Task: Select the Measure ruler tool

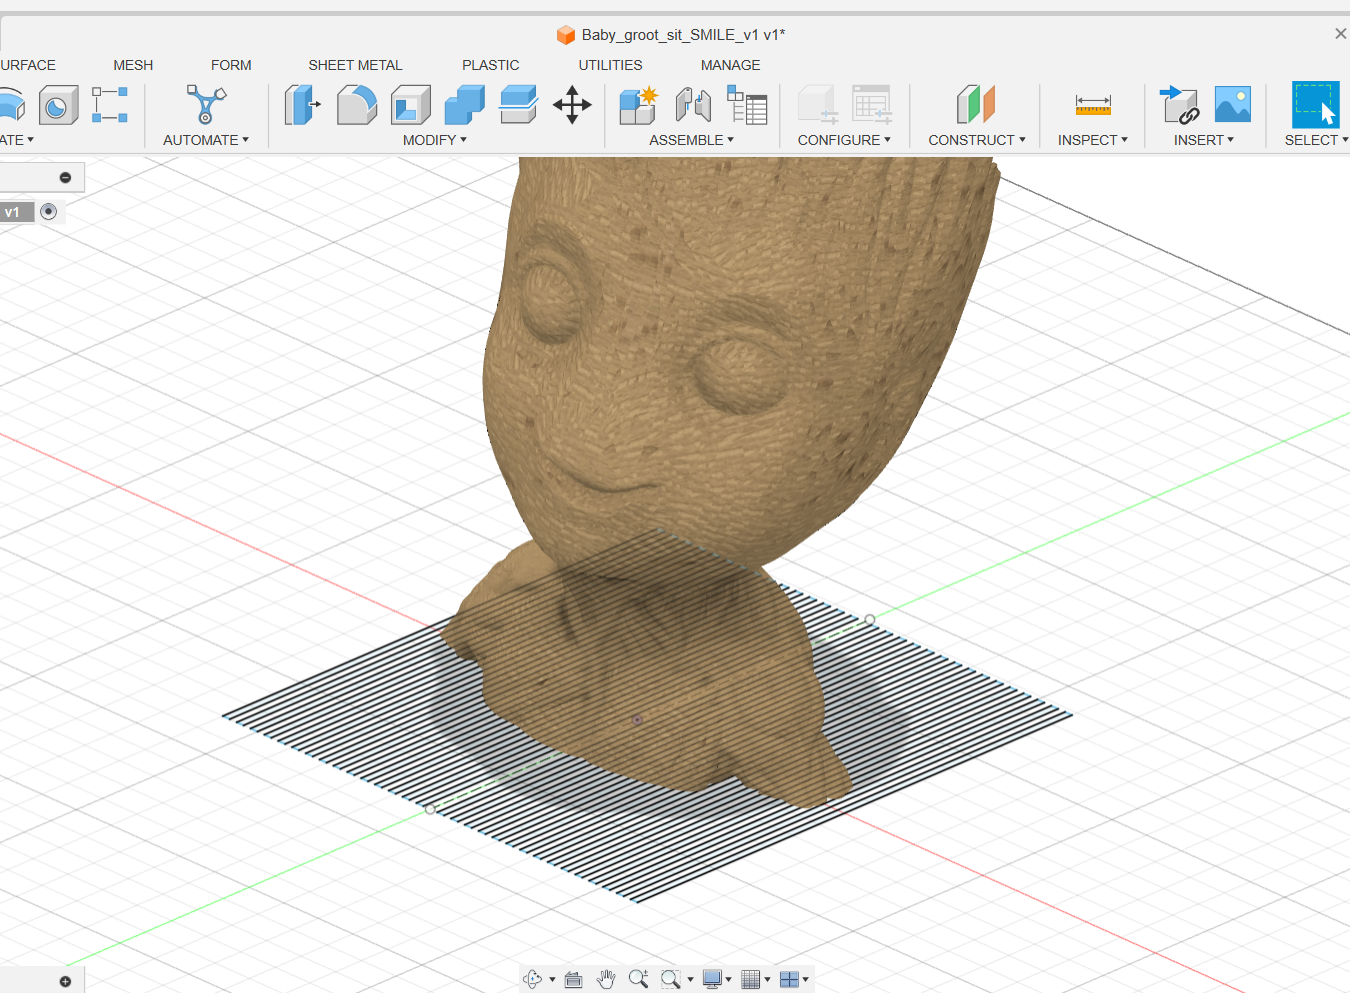Action: (x=1093, y=105)
